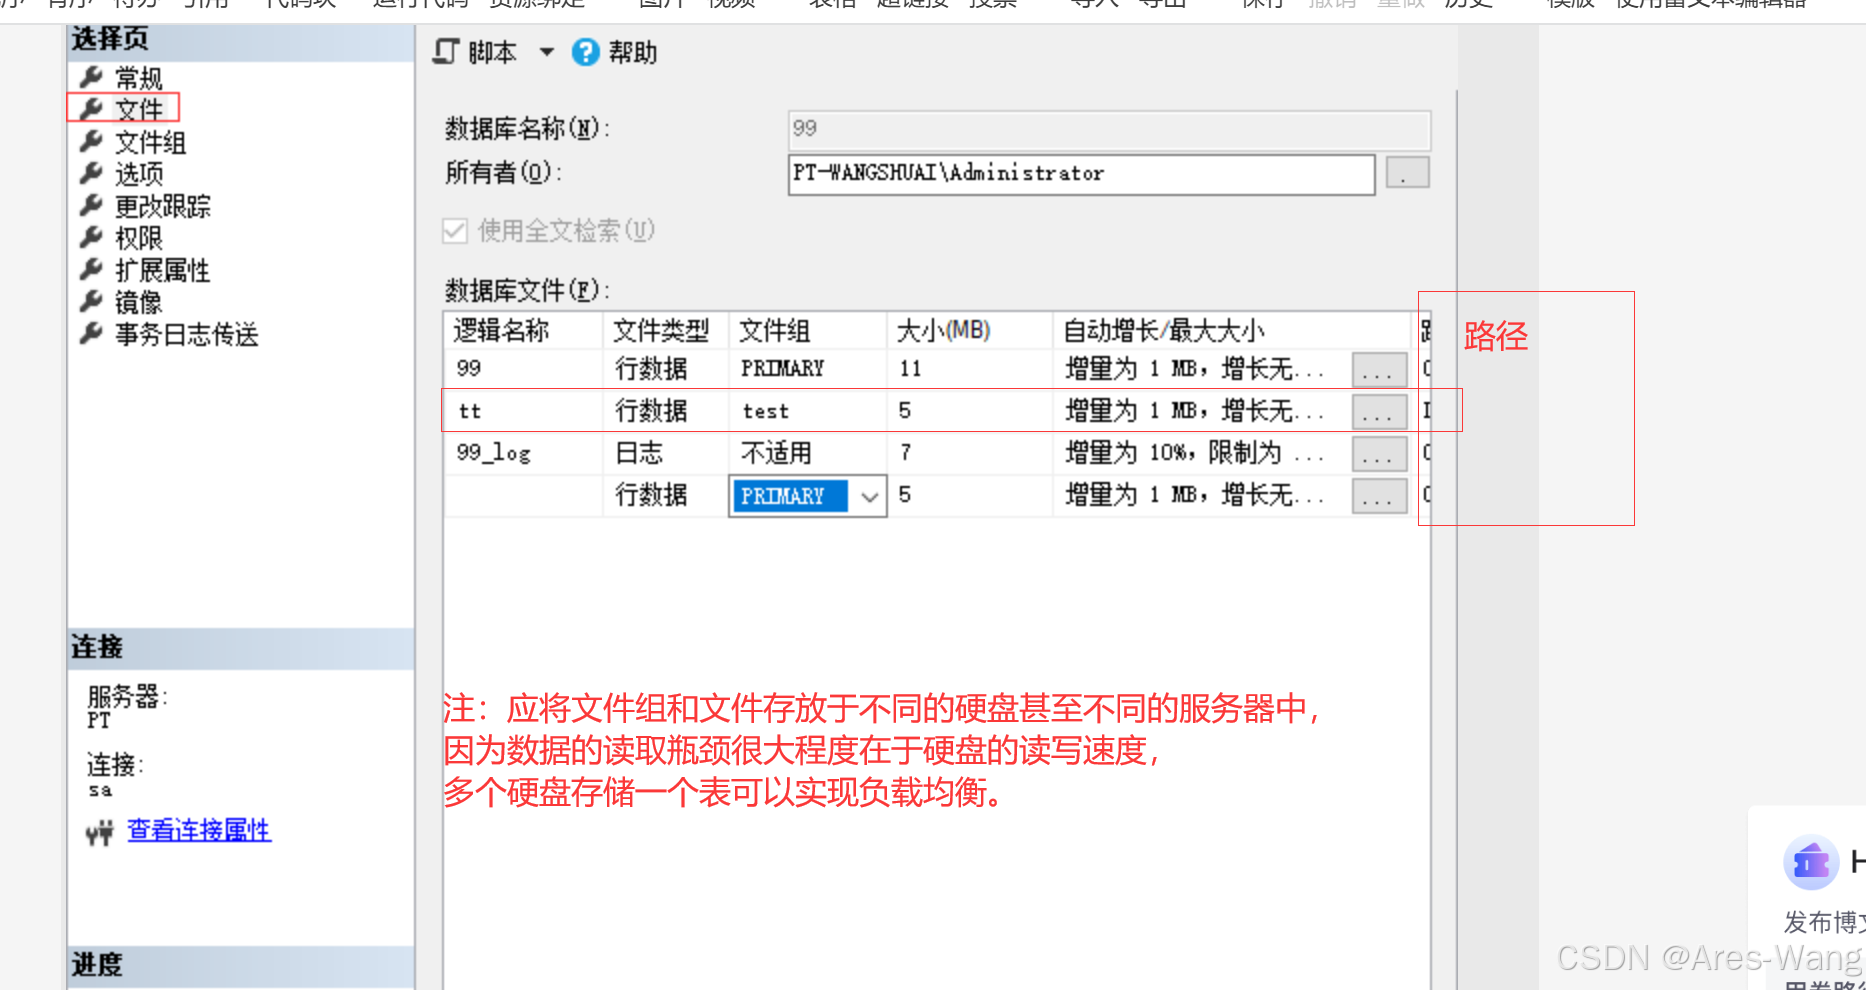Click the size cell showing 11

click(970, 368)
